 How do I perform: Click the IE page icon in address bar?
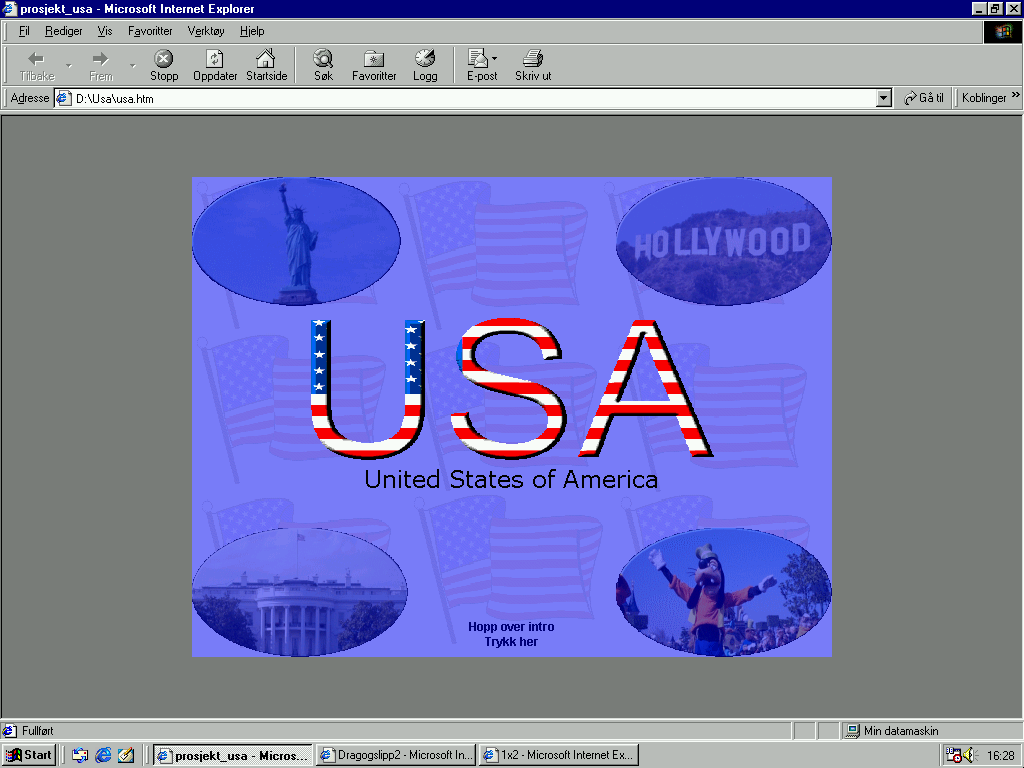coord(63,99)
